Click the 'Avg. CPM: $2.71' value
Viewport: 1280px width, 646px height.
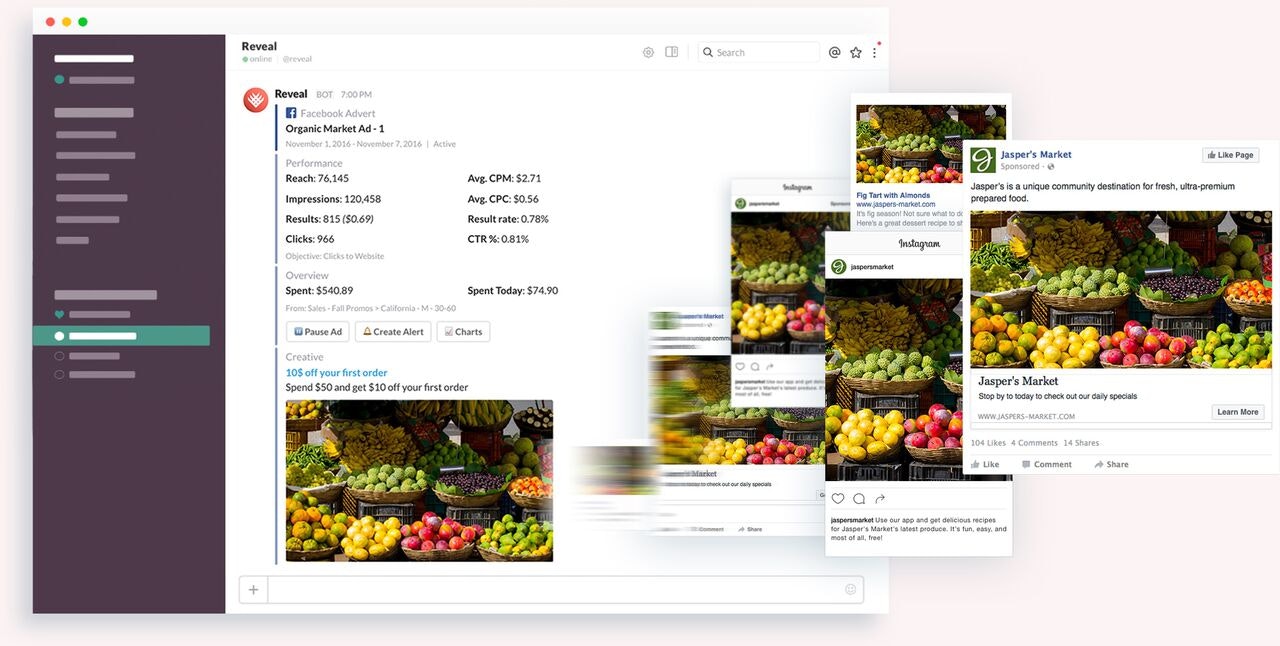pyautogui.click(x=504, y=178)
